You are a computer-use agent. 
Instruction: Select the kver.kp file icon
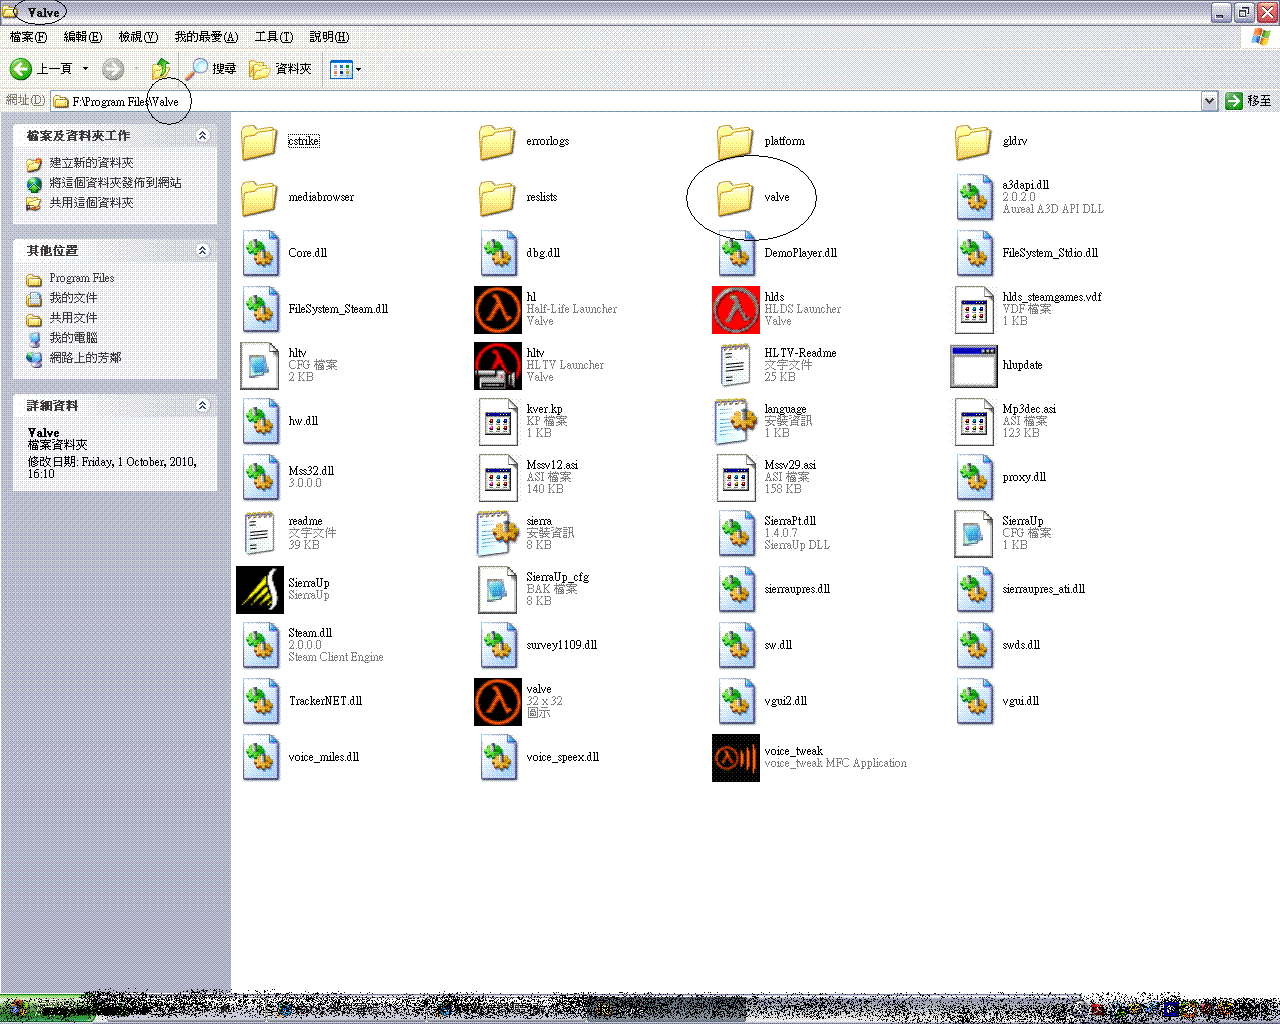[x=498, y=422]
